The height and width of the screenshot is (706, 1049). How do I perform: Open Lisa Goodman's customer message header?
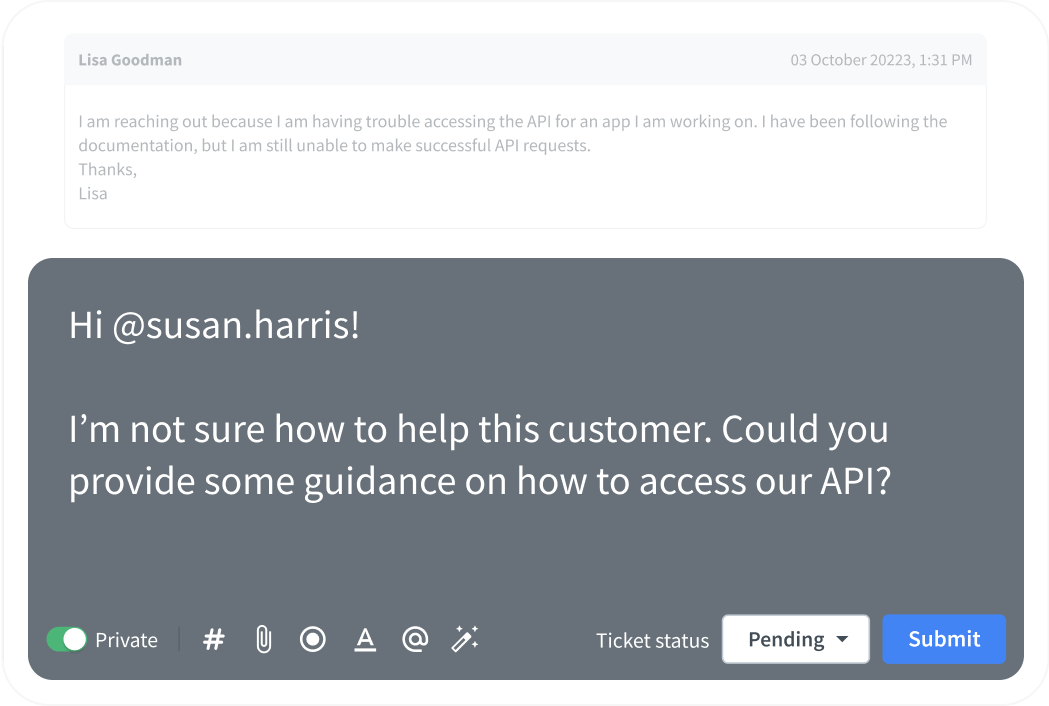tap(130, 60)
